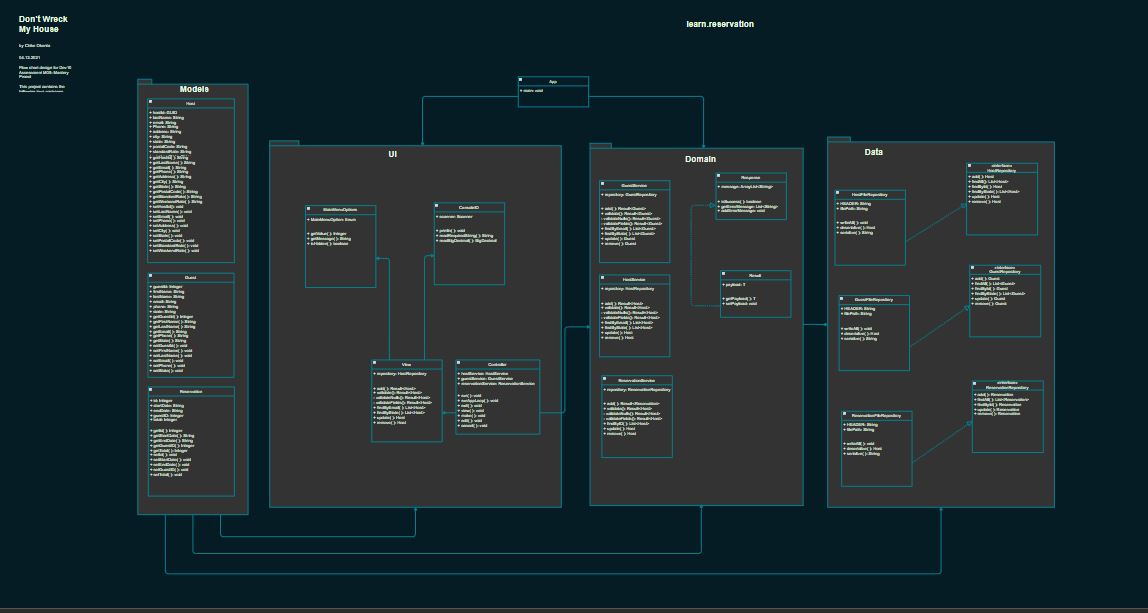Click '+ HEADER: String' in ReservationFileRepository
The width and height of the screenshot is (1148, 613).
click(862, 424)
